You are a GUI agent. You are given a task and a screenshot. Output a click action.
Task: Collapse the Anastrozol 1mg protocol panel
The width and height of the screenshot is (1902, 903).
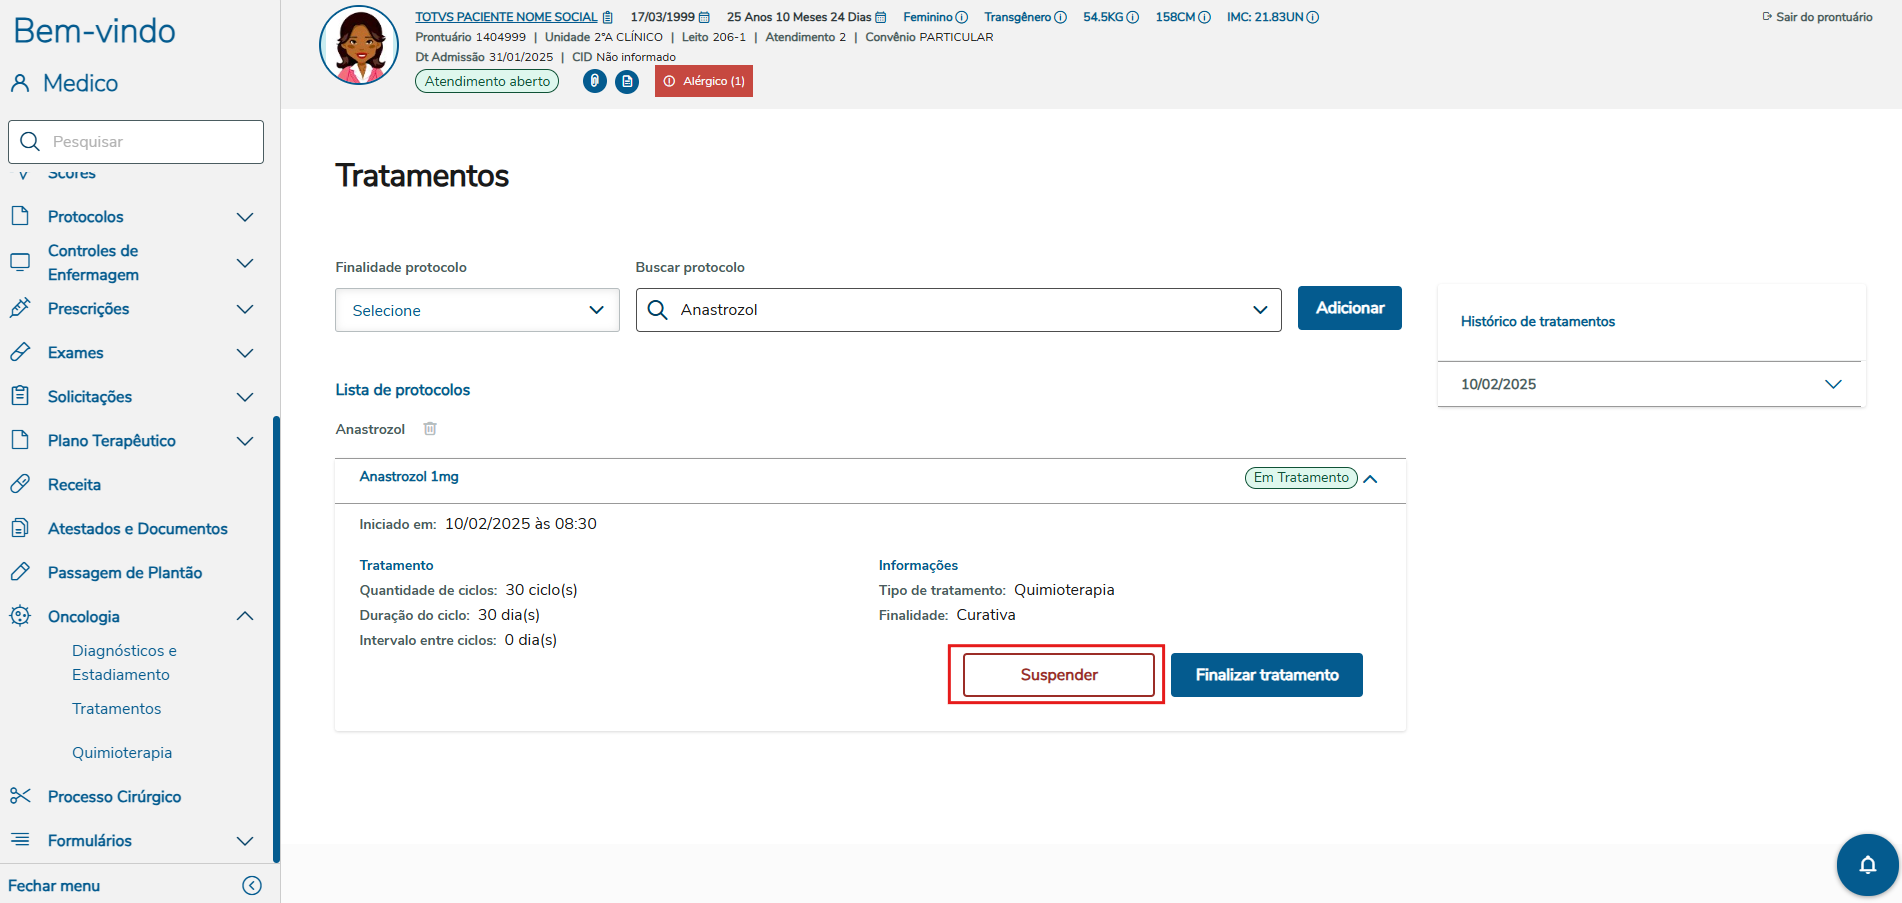pos(1371,478)
